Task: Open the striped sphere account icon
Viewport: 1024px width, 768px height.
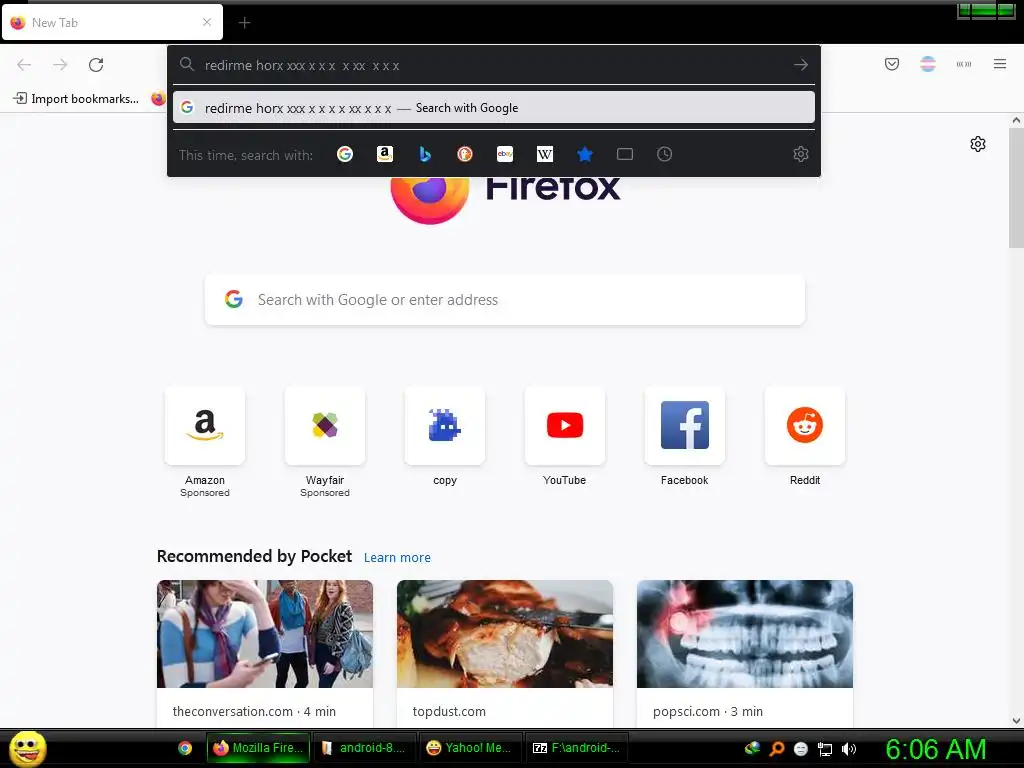Action: [927, 64]
